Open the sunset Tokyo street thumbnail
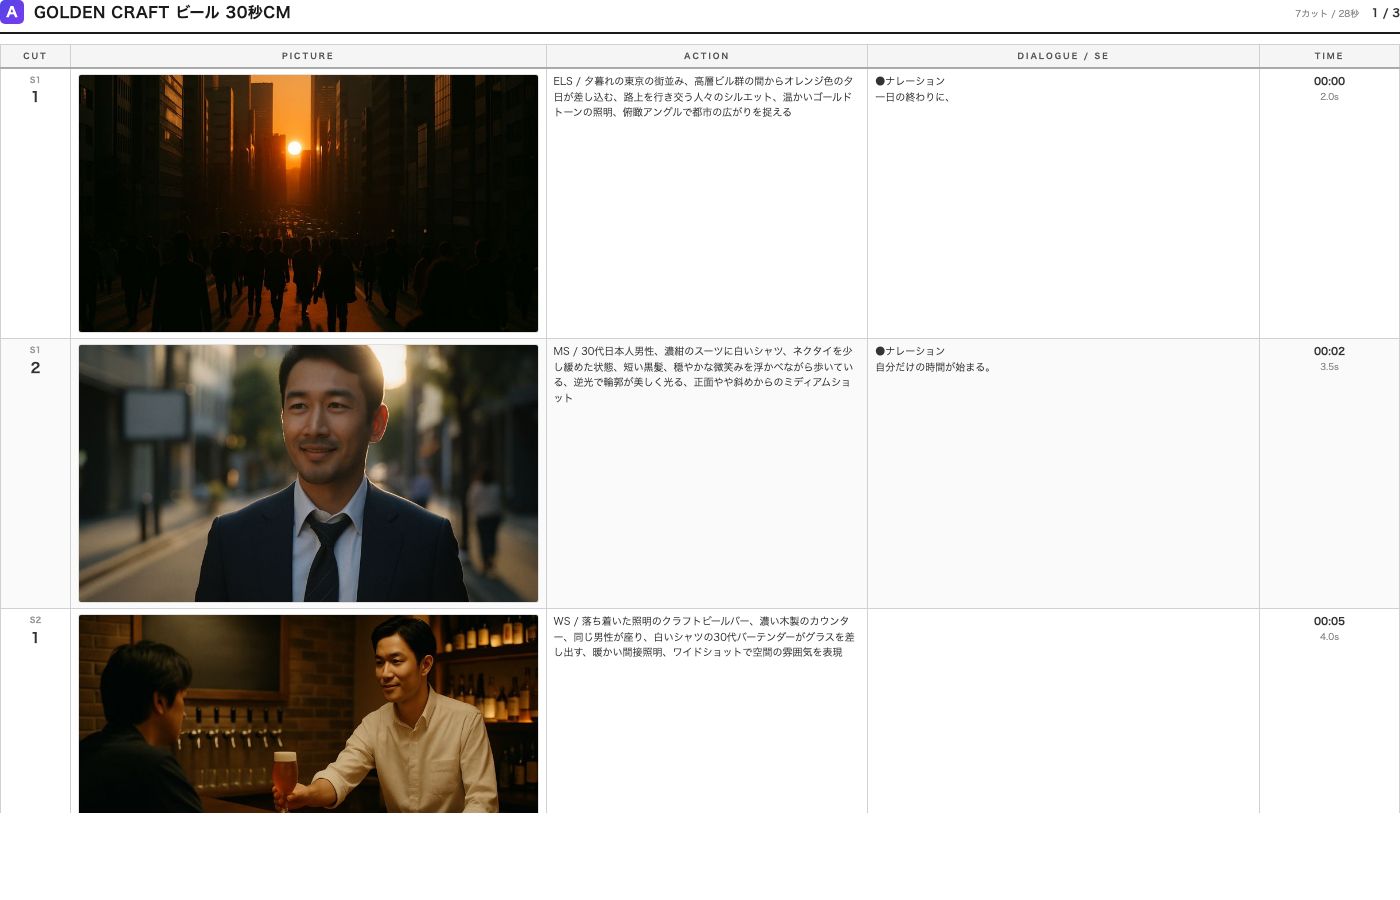The image size is (1400, 900). click(x=308, y=203)
